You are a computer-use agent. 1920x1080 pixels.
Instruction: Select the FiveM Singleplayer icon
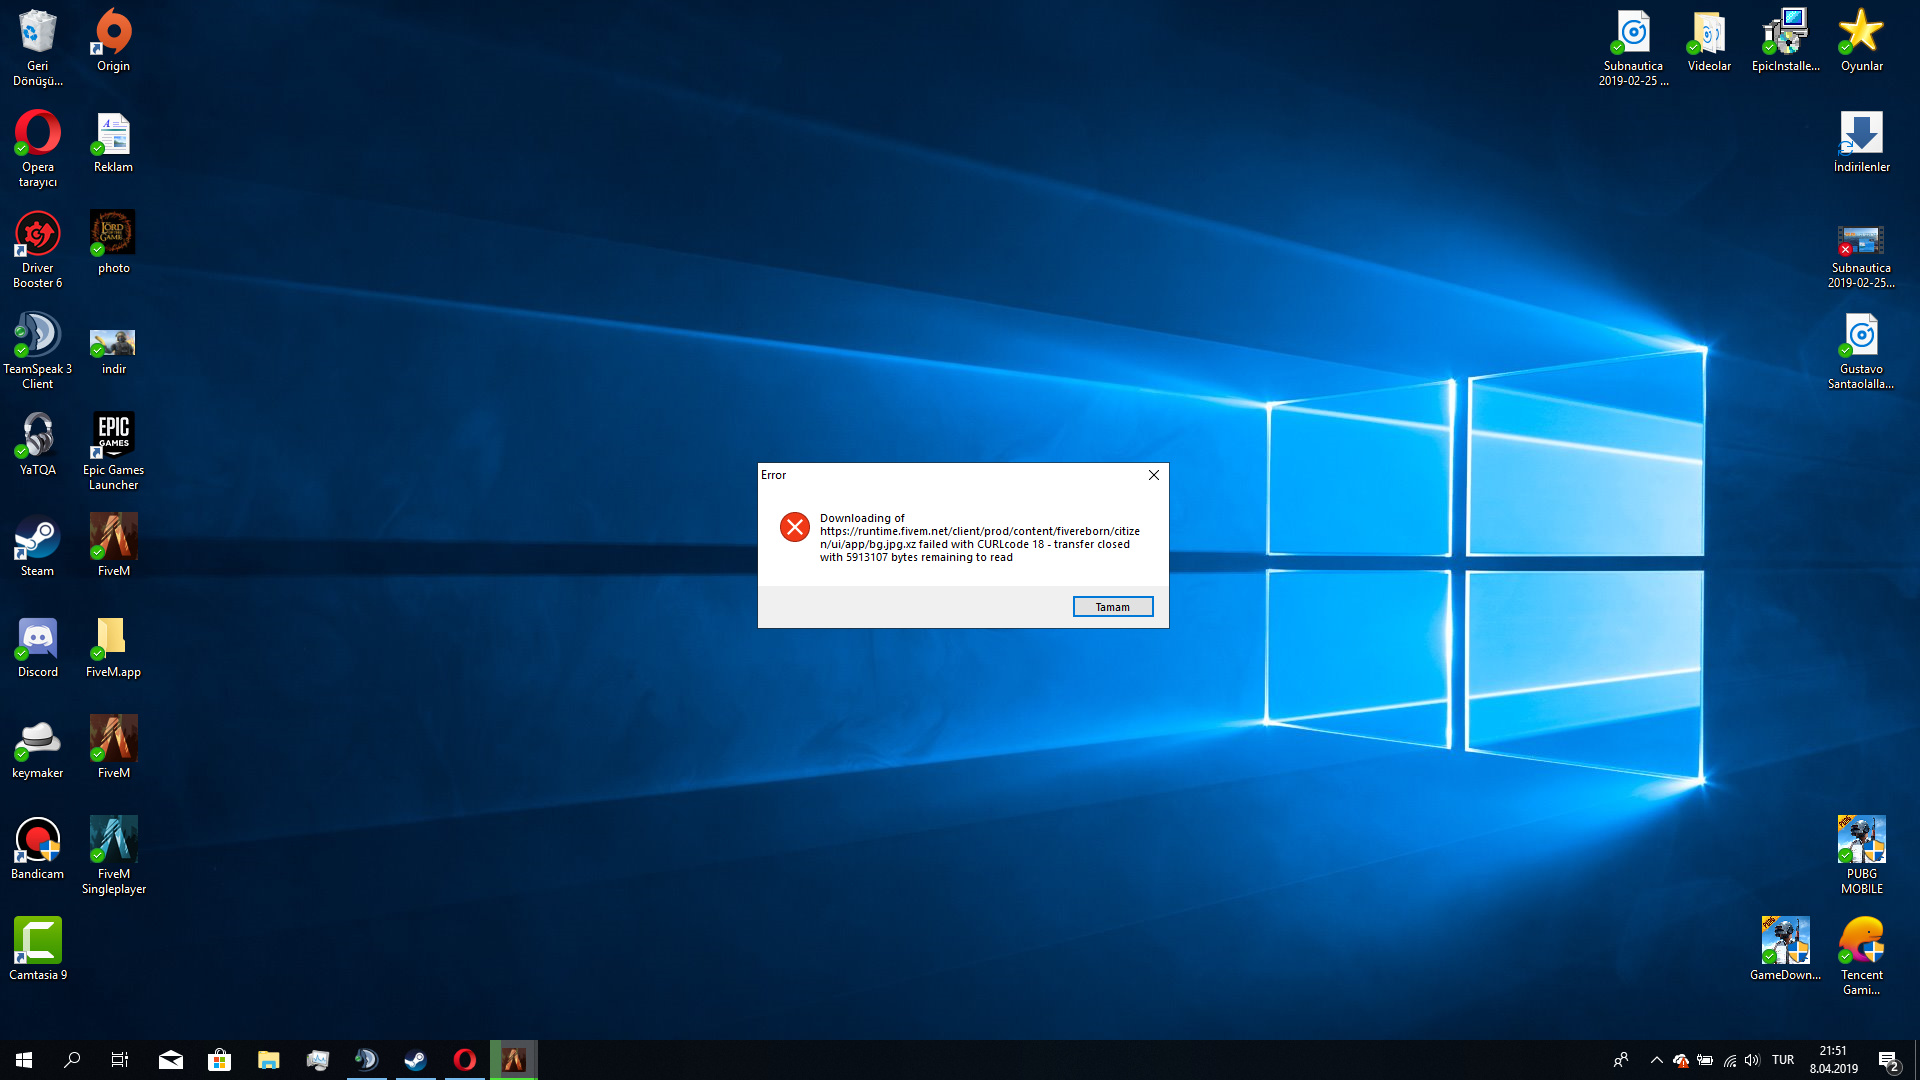click(x=114, y=855)
